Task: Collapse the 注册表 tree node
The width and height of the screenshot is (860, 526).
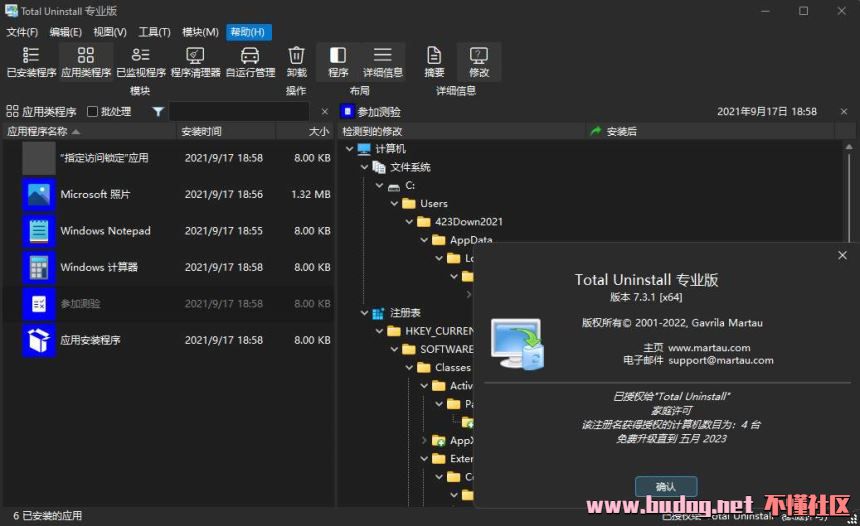Action: coord(364,313)
